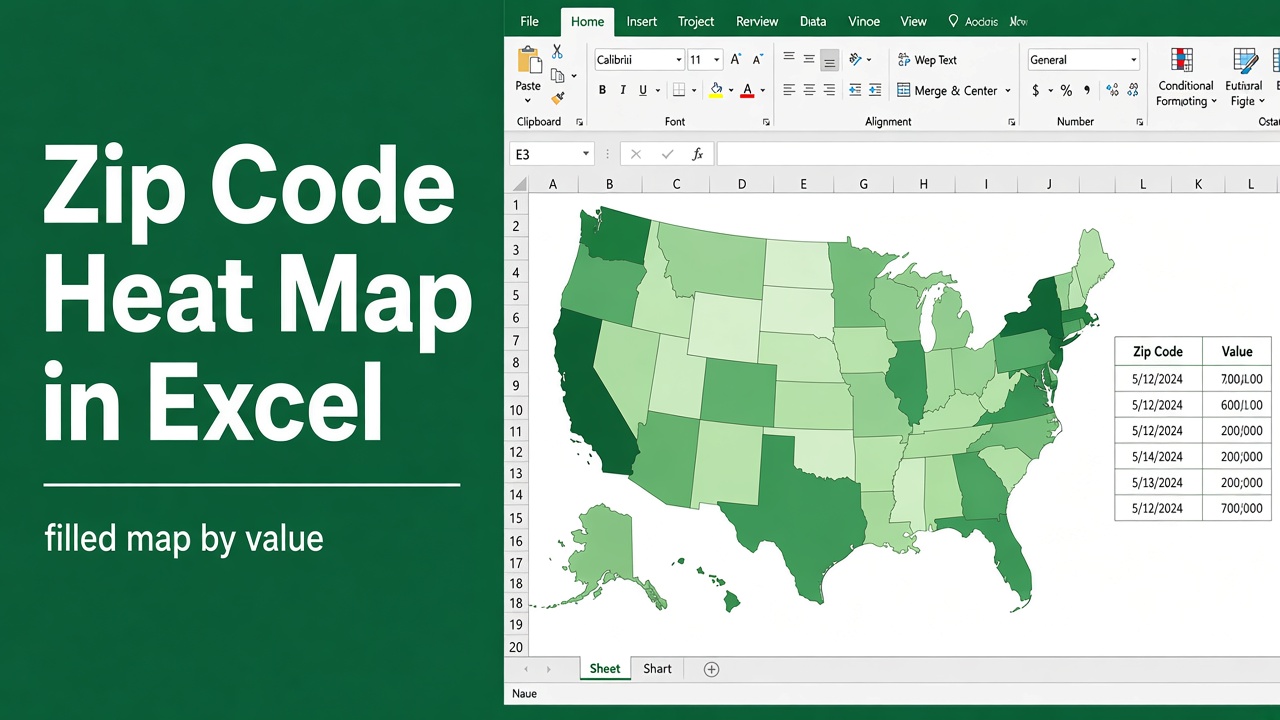
Task: Open the font name dropdown
Action: coord(679,60)
